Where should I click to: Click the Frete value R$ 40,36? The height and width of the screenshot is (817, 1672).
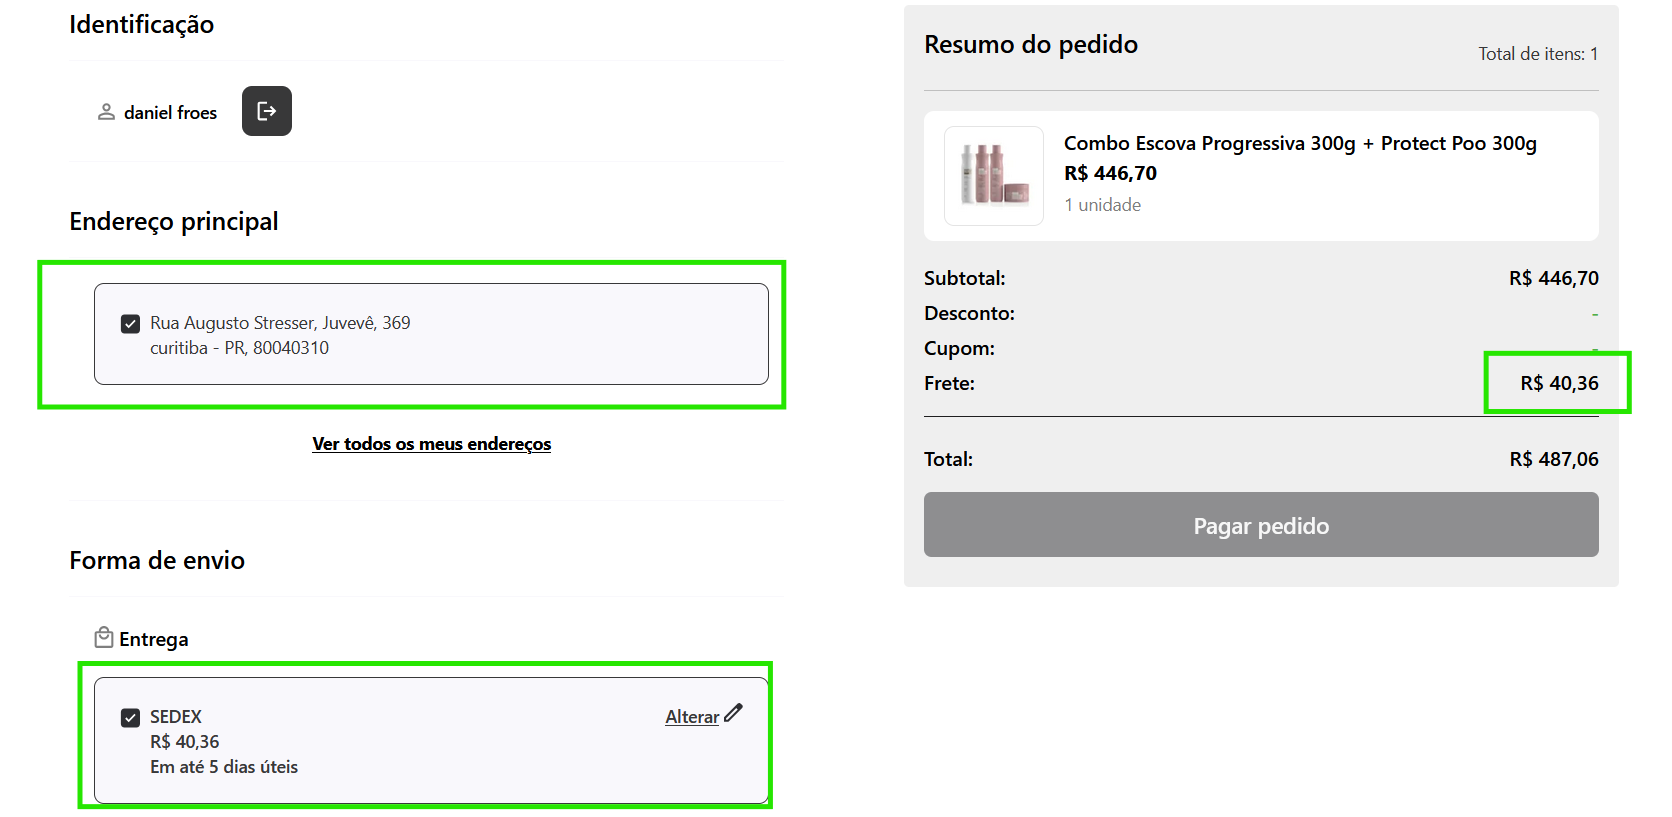(x=1559, y=383)
